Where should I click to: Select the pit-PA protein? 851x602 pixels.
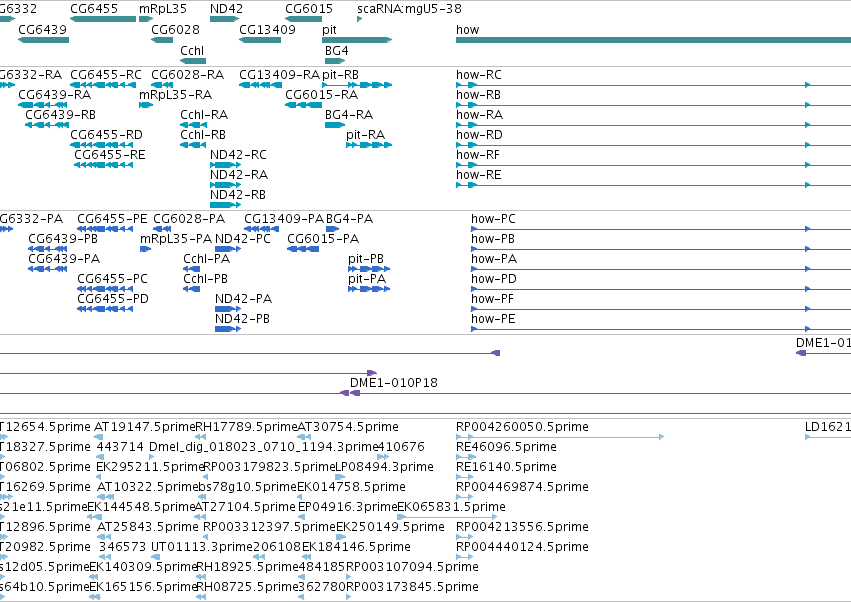(369, 289)
